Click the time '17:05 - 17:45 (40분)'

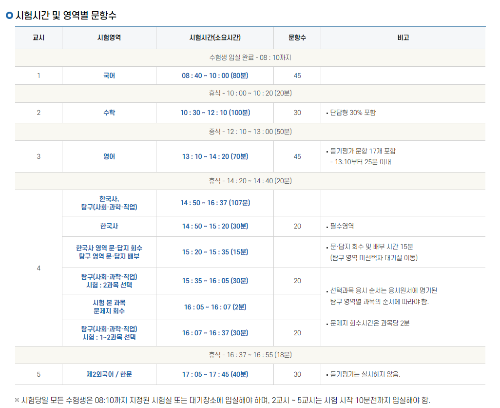click(215, 374)
